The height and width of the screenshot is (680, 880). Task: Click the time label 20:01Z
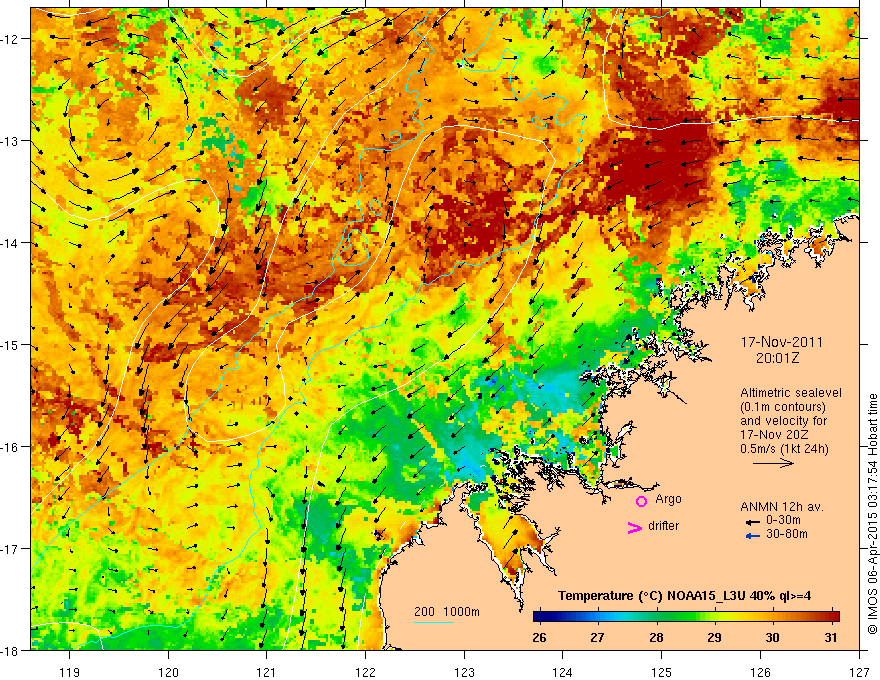click(x=777, y=358)
